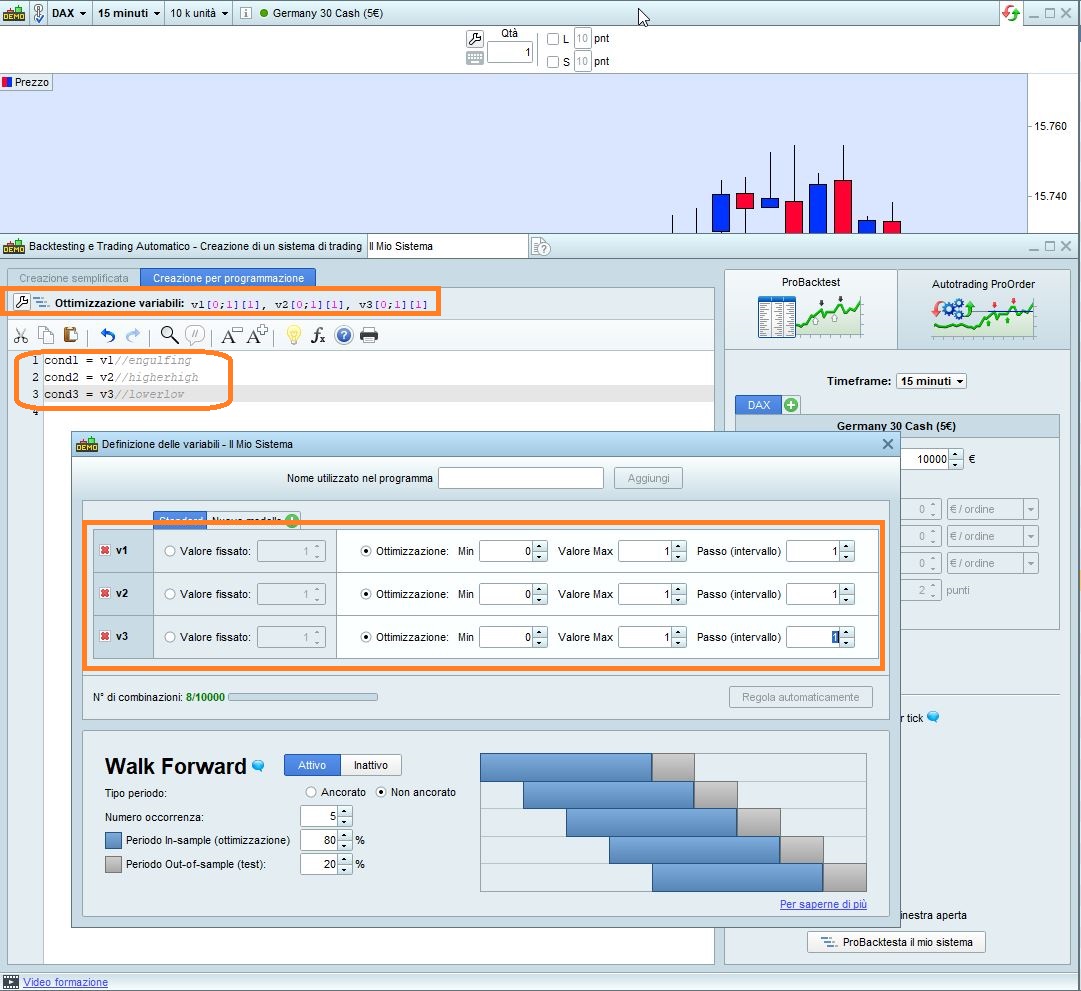Undo the last edit with the blue arrow
The width and height of the screenshot is (1081, 991).
(x=108, y=335)
